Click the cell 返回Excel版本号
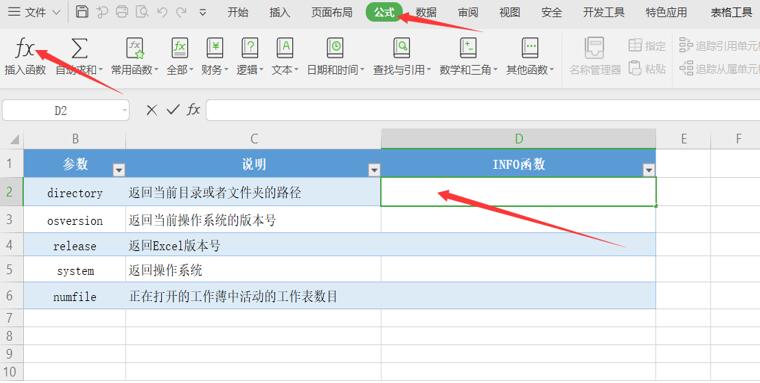The width and height of the screenshot is (760, 383). 253,245
